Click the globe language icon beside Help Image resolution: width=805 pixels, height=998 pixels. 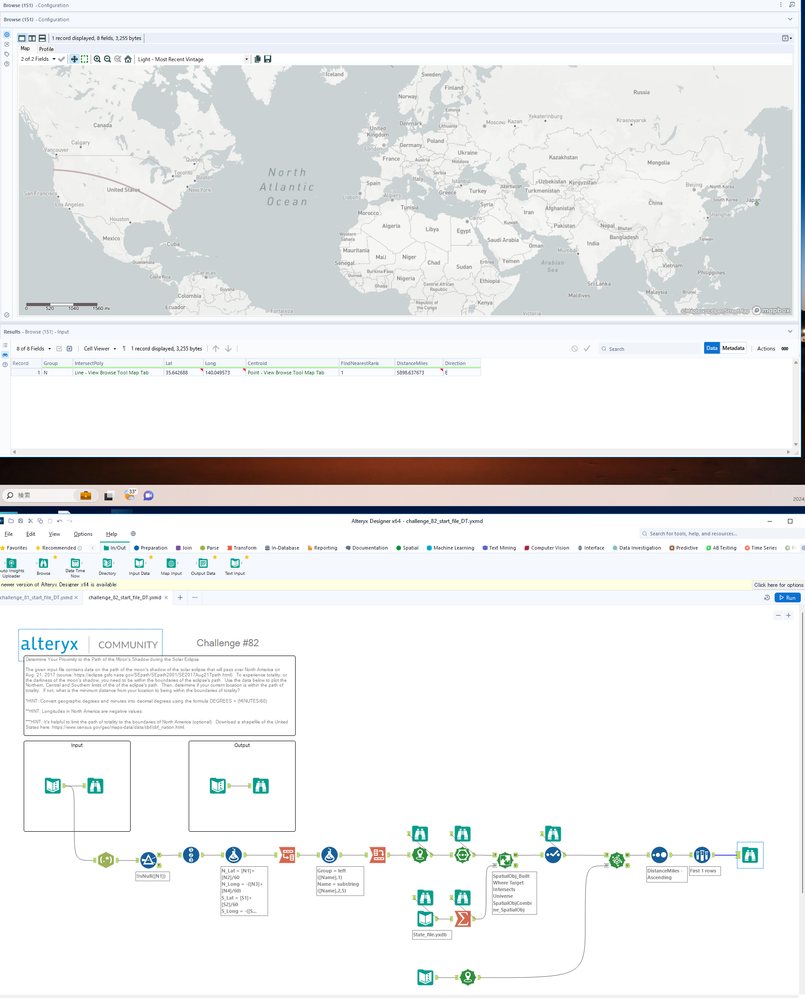coord(133,534)
